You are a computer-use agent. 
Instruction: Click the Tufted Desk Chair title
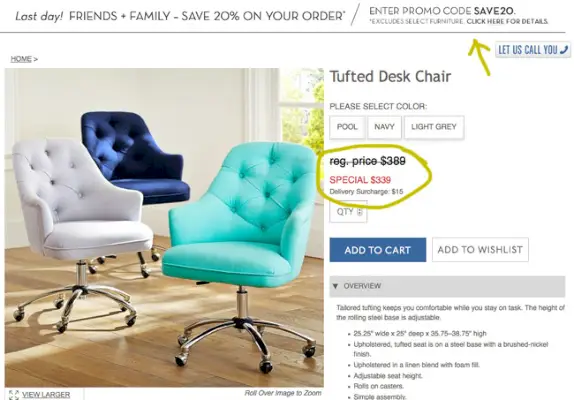(390, 76)
